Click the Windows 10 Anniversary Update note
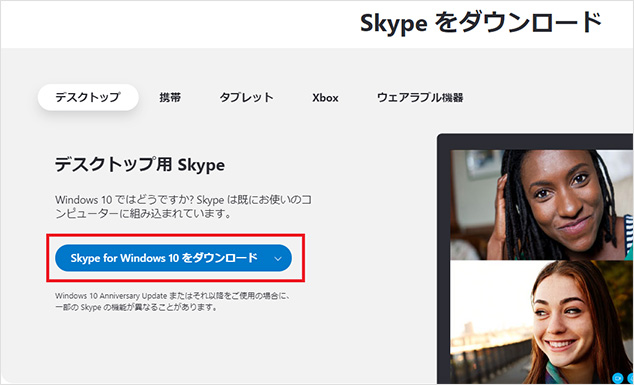The height and width of the screenshot is (385, 634). [x=173, y=302]
